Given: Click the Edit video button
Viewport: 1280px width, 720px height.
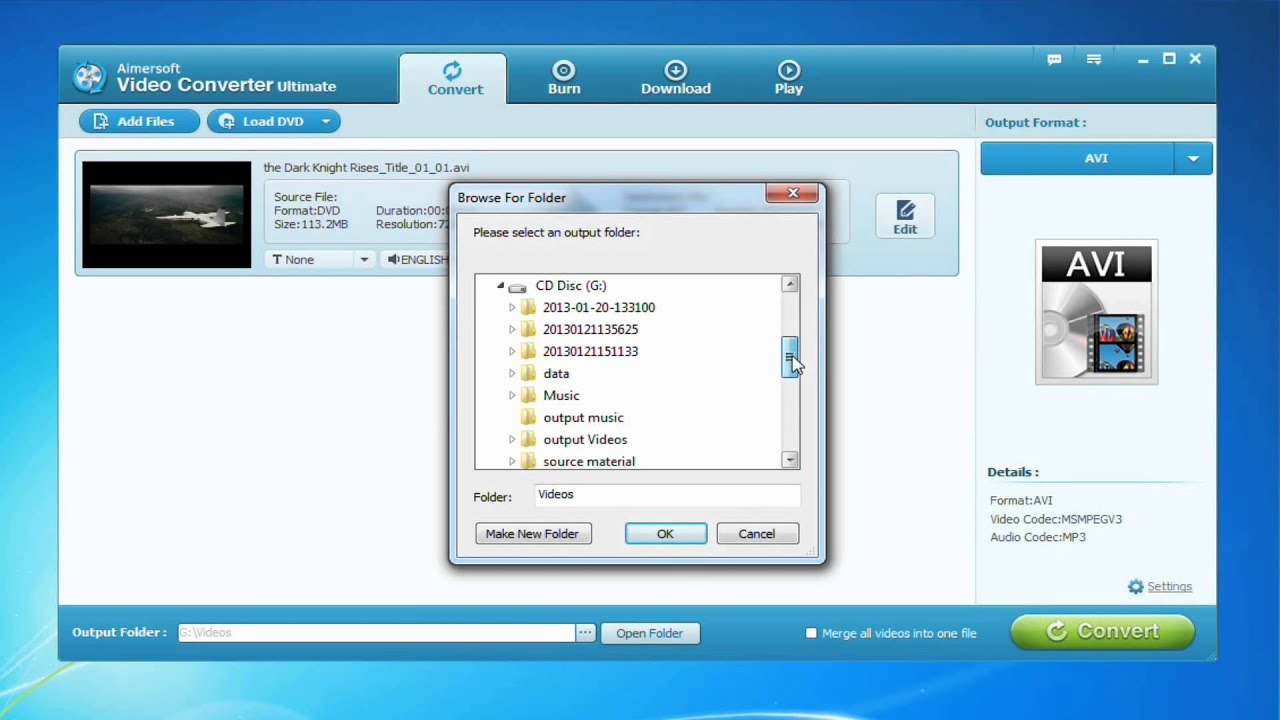Looking at the screenshot, I should pos(905,216).
